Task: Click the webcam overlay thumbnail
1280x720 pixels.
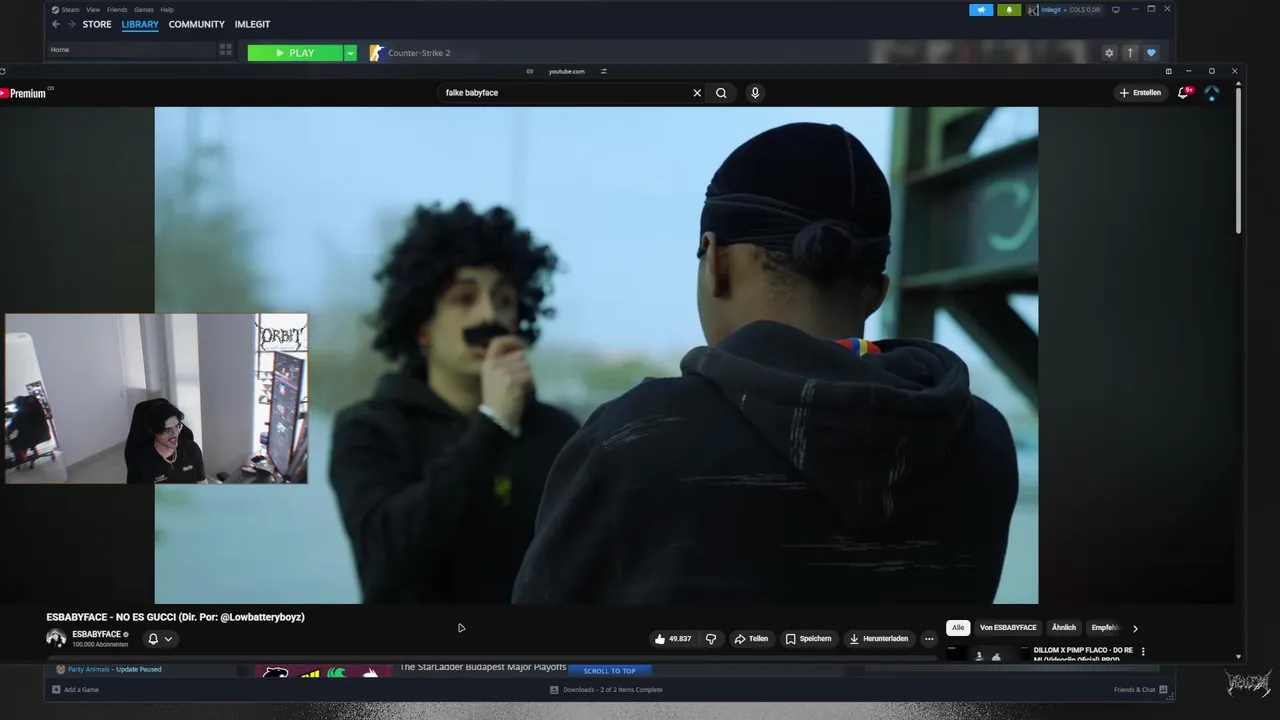Action: [x=156, y=399]
